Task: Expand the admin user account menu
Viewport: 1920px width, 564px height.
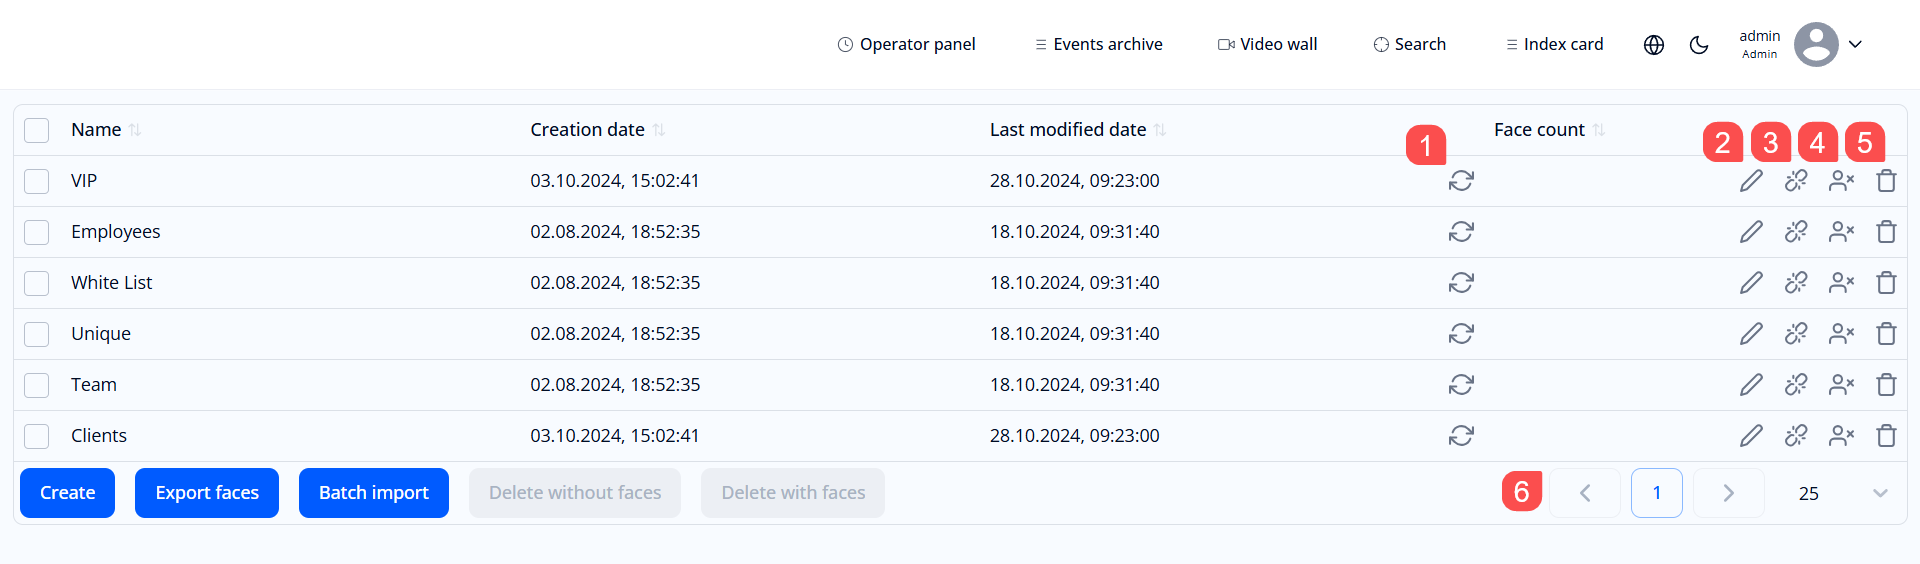Action: [1854, 45]
